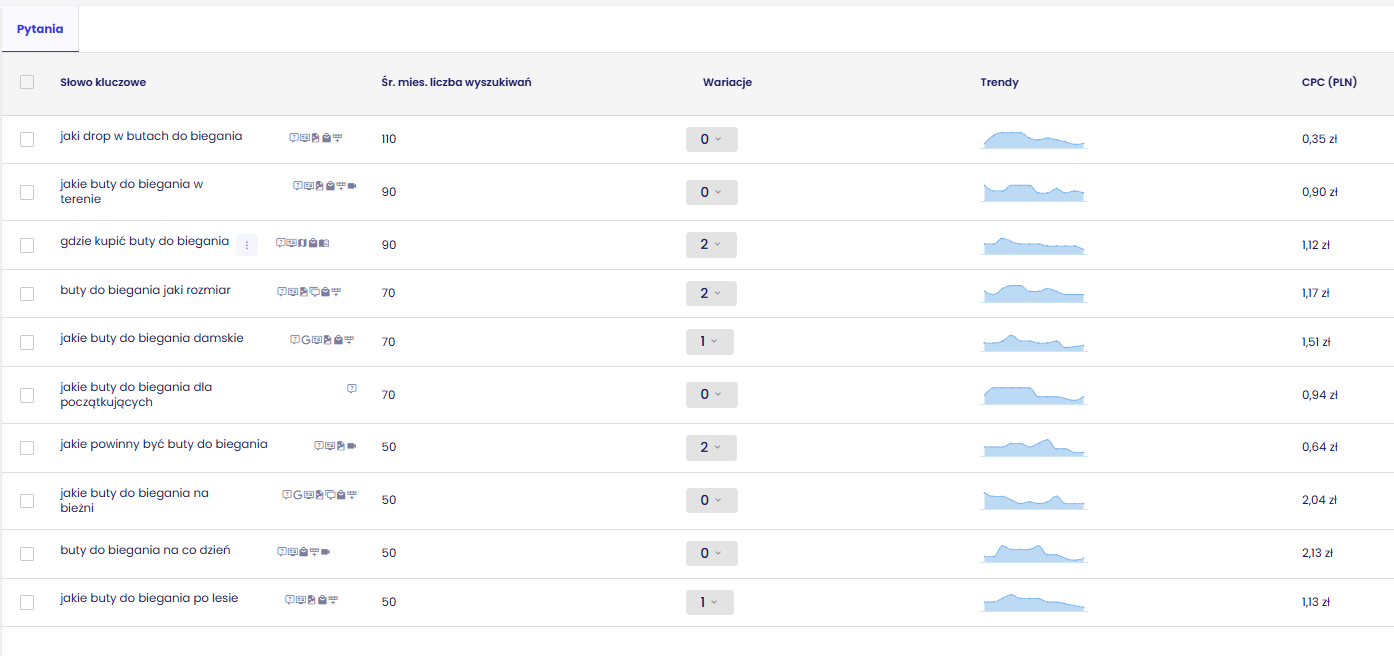Open variations dropdown for 'jakie buty do biegania damskie'
Screen dimensions: 1394x656
tap(709, 341)
